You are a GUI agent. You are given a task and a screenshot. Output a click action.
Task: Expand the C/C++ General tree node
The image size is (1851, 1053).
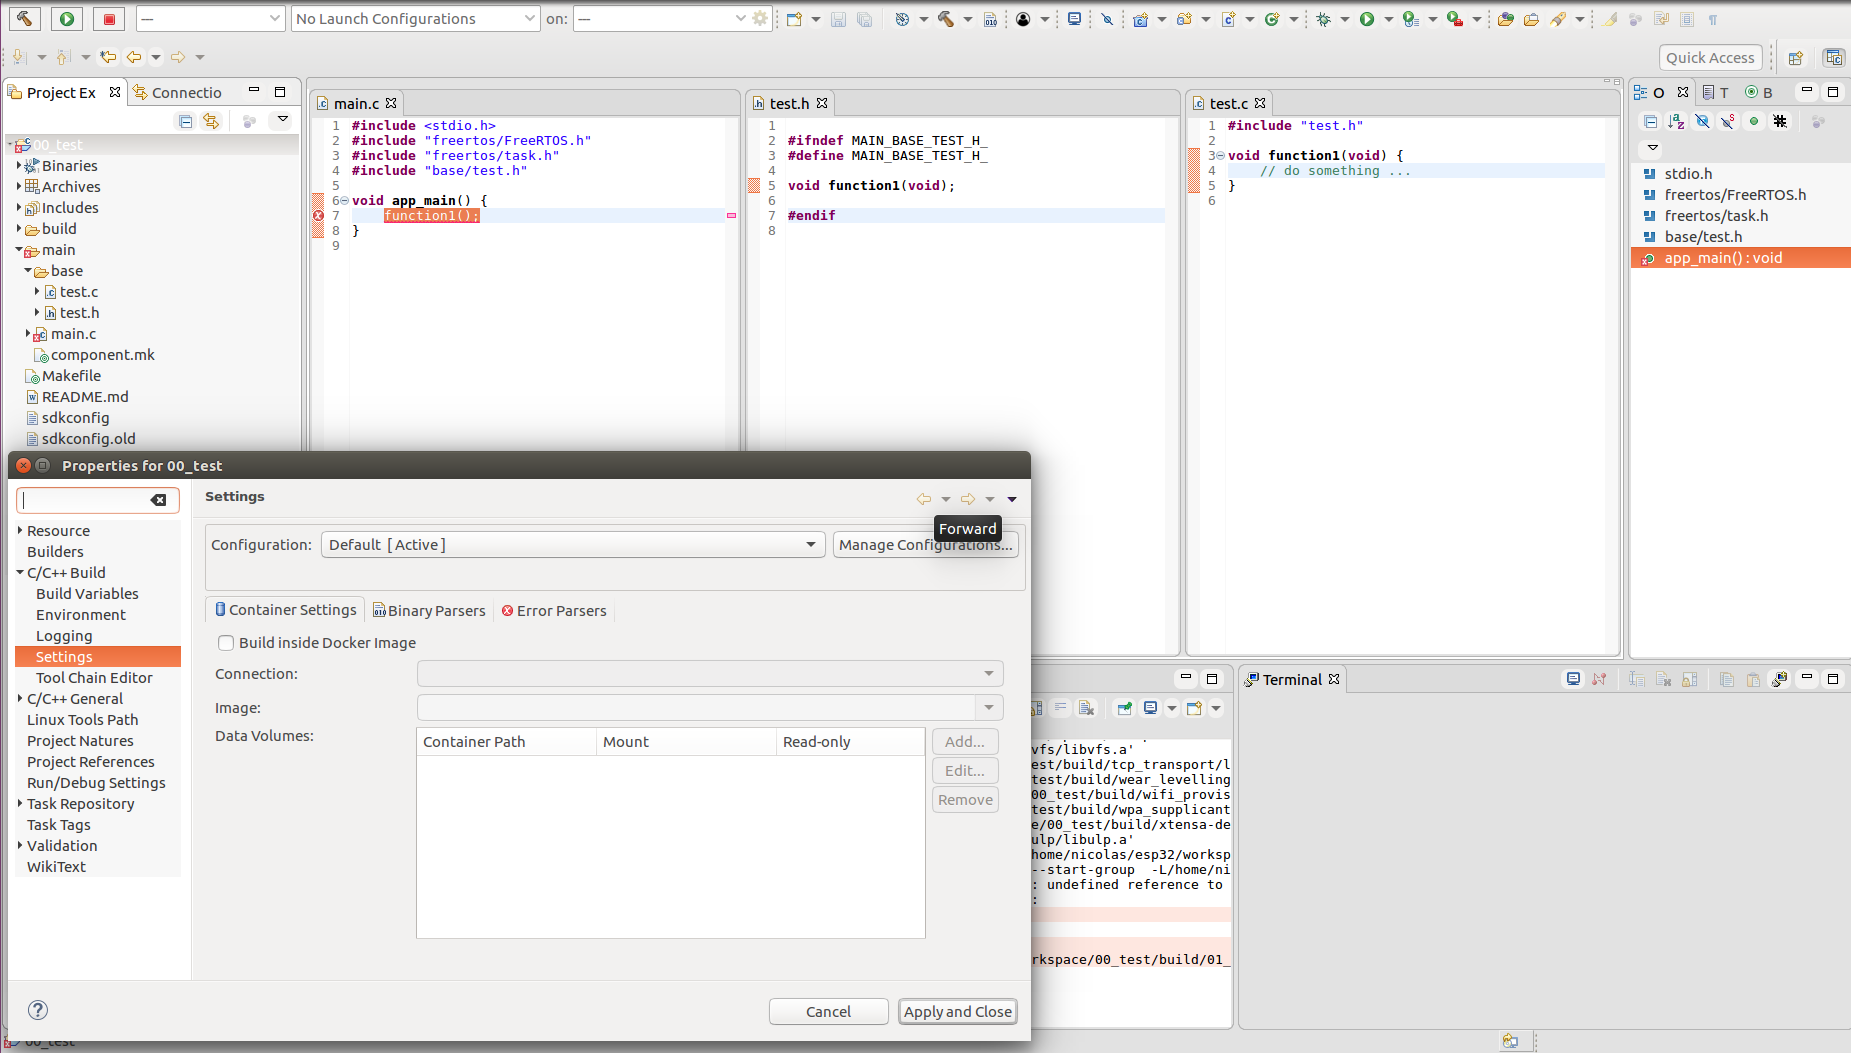coord(20,699)
